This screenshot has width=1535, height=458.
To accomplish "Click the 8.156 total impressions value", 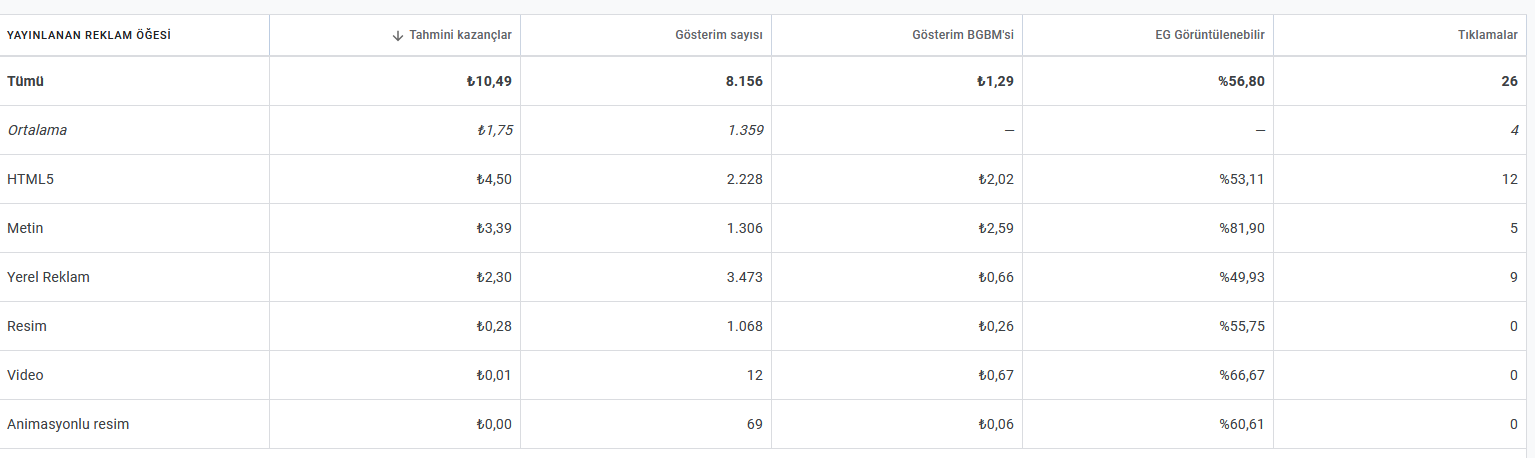I will click(x=744, y=82).
